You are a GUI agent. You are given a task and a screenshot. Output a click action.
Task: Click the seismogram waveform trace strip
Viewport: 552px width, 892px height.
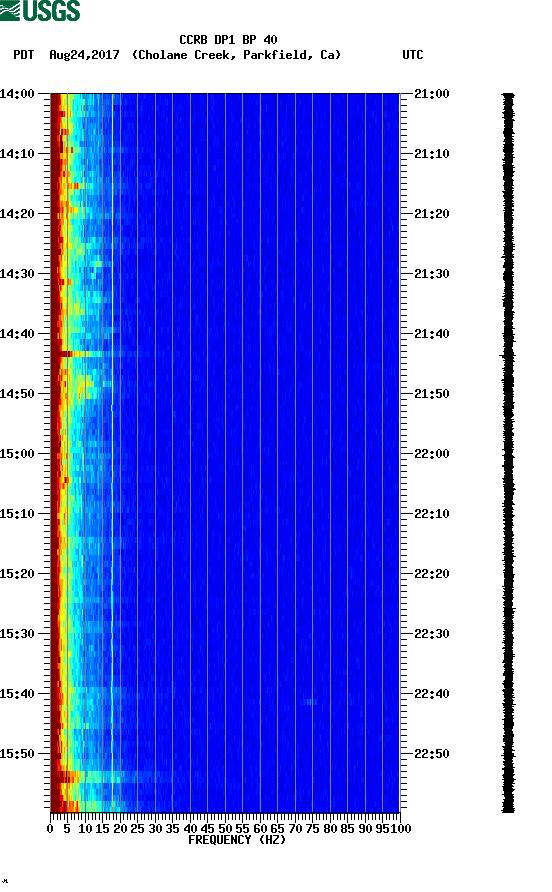pos(508,453)
